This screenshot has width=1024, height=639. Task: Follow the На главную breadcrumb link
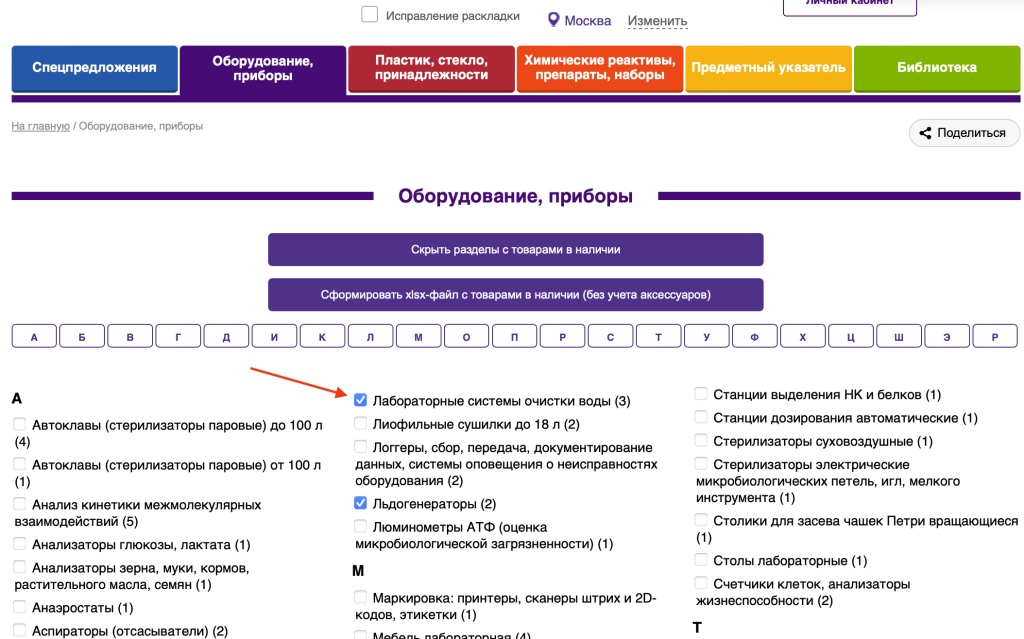click(40, 126)
